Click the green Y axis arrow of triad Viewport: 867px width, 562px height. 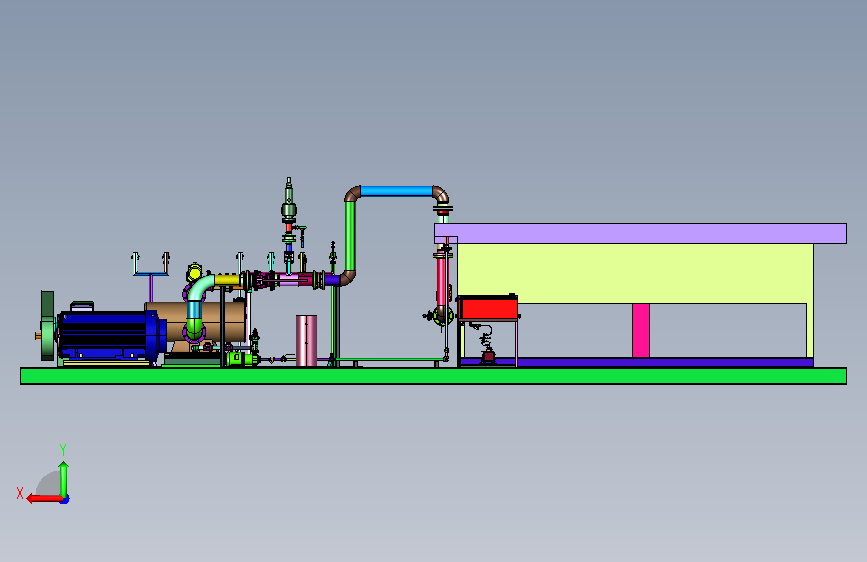(x=64, y=479)
